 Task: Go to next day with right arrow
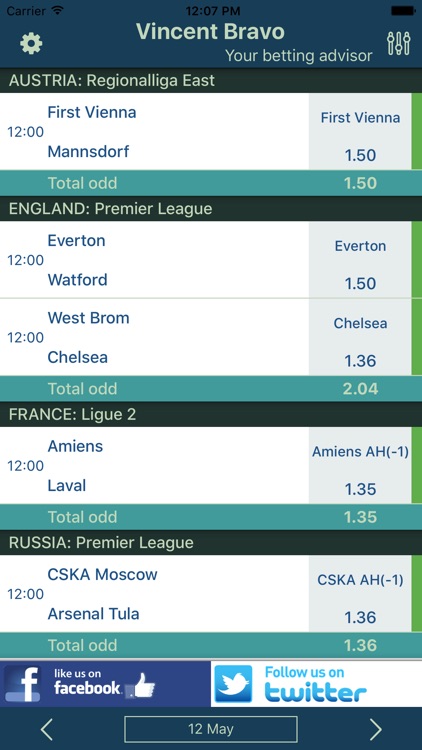point(376,729)
